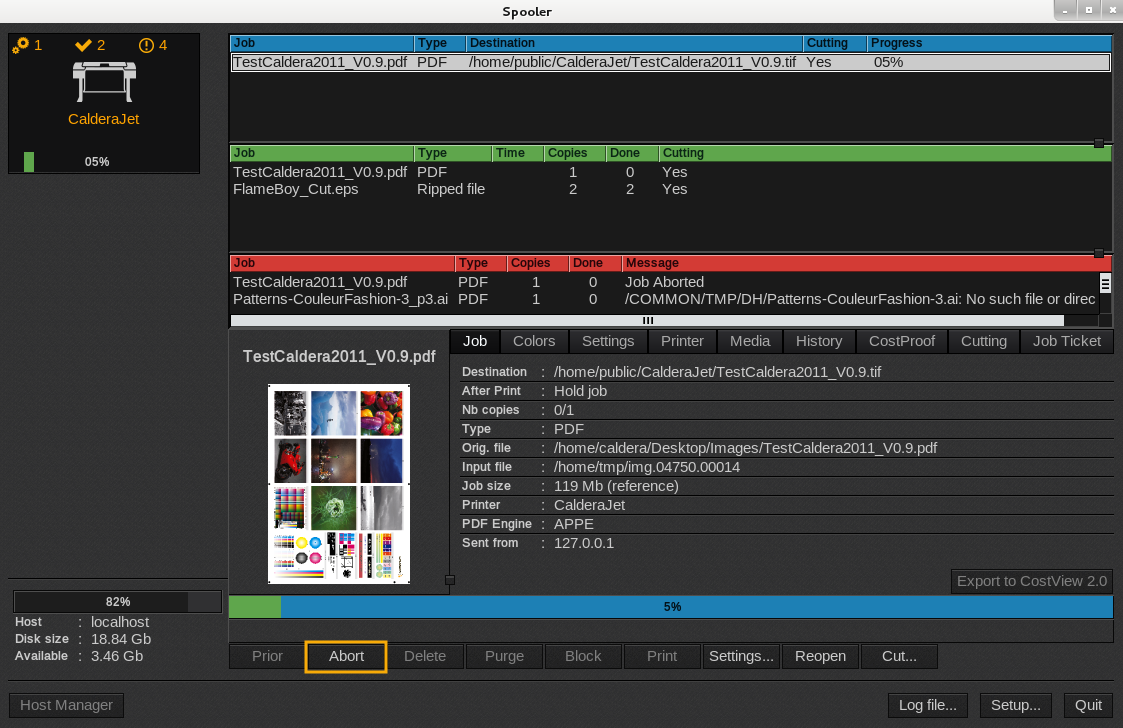Click the CalderaJet printer icon
The width and height of the screenshot is (1123, 728).
103,81
